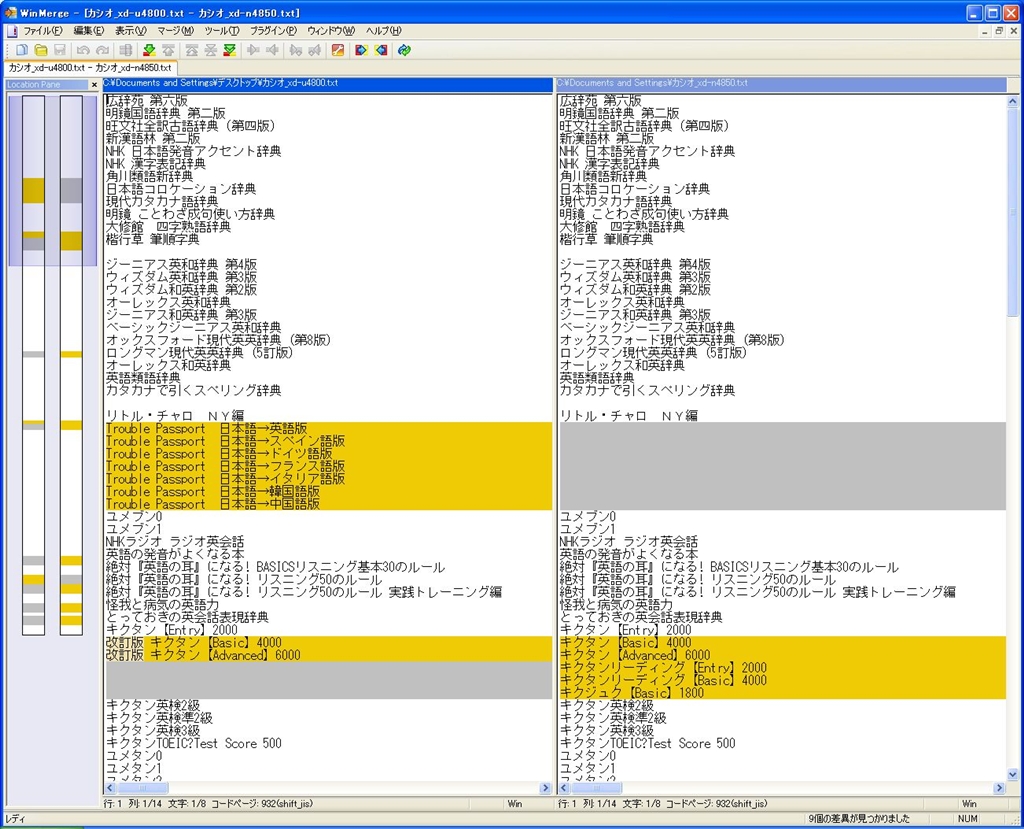
Task: Open the ウィンドウ(W) menu
Action: 331,31
